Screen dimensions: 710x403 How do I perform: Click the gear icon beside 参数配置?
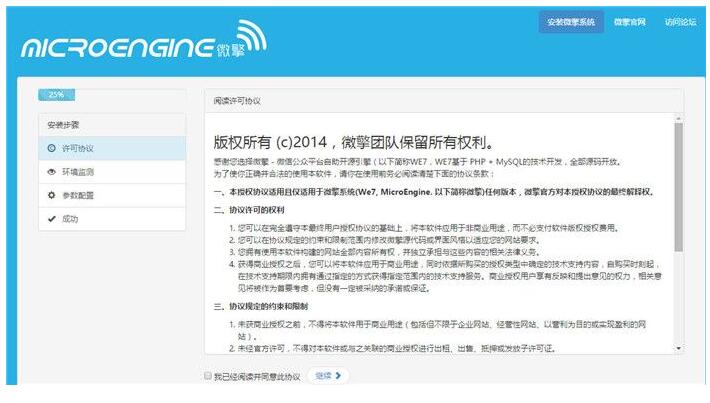pyautogui.click(x=52, y=195)
